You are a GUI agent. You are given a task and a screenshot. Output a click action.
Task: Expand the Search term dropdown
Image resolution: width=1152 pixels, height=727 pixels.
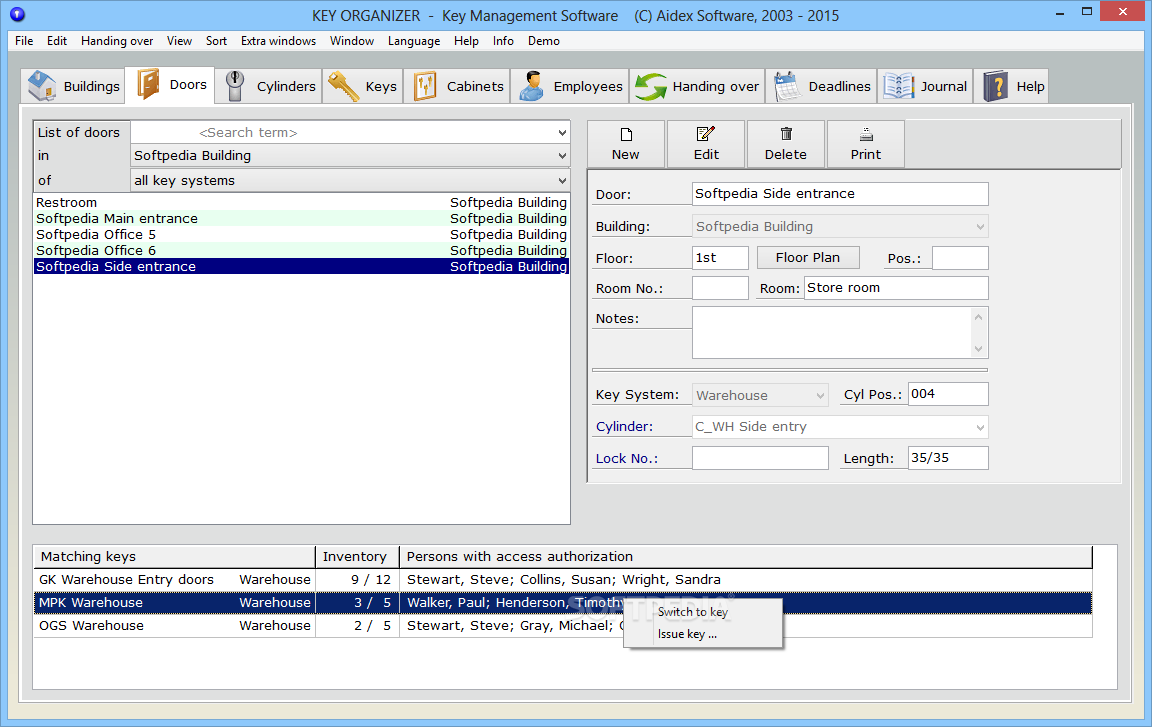tap(562, 133)
